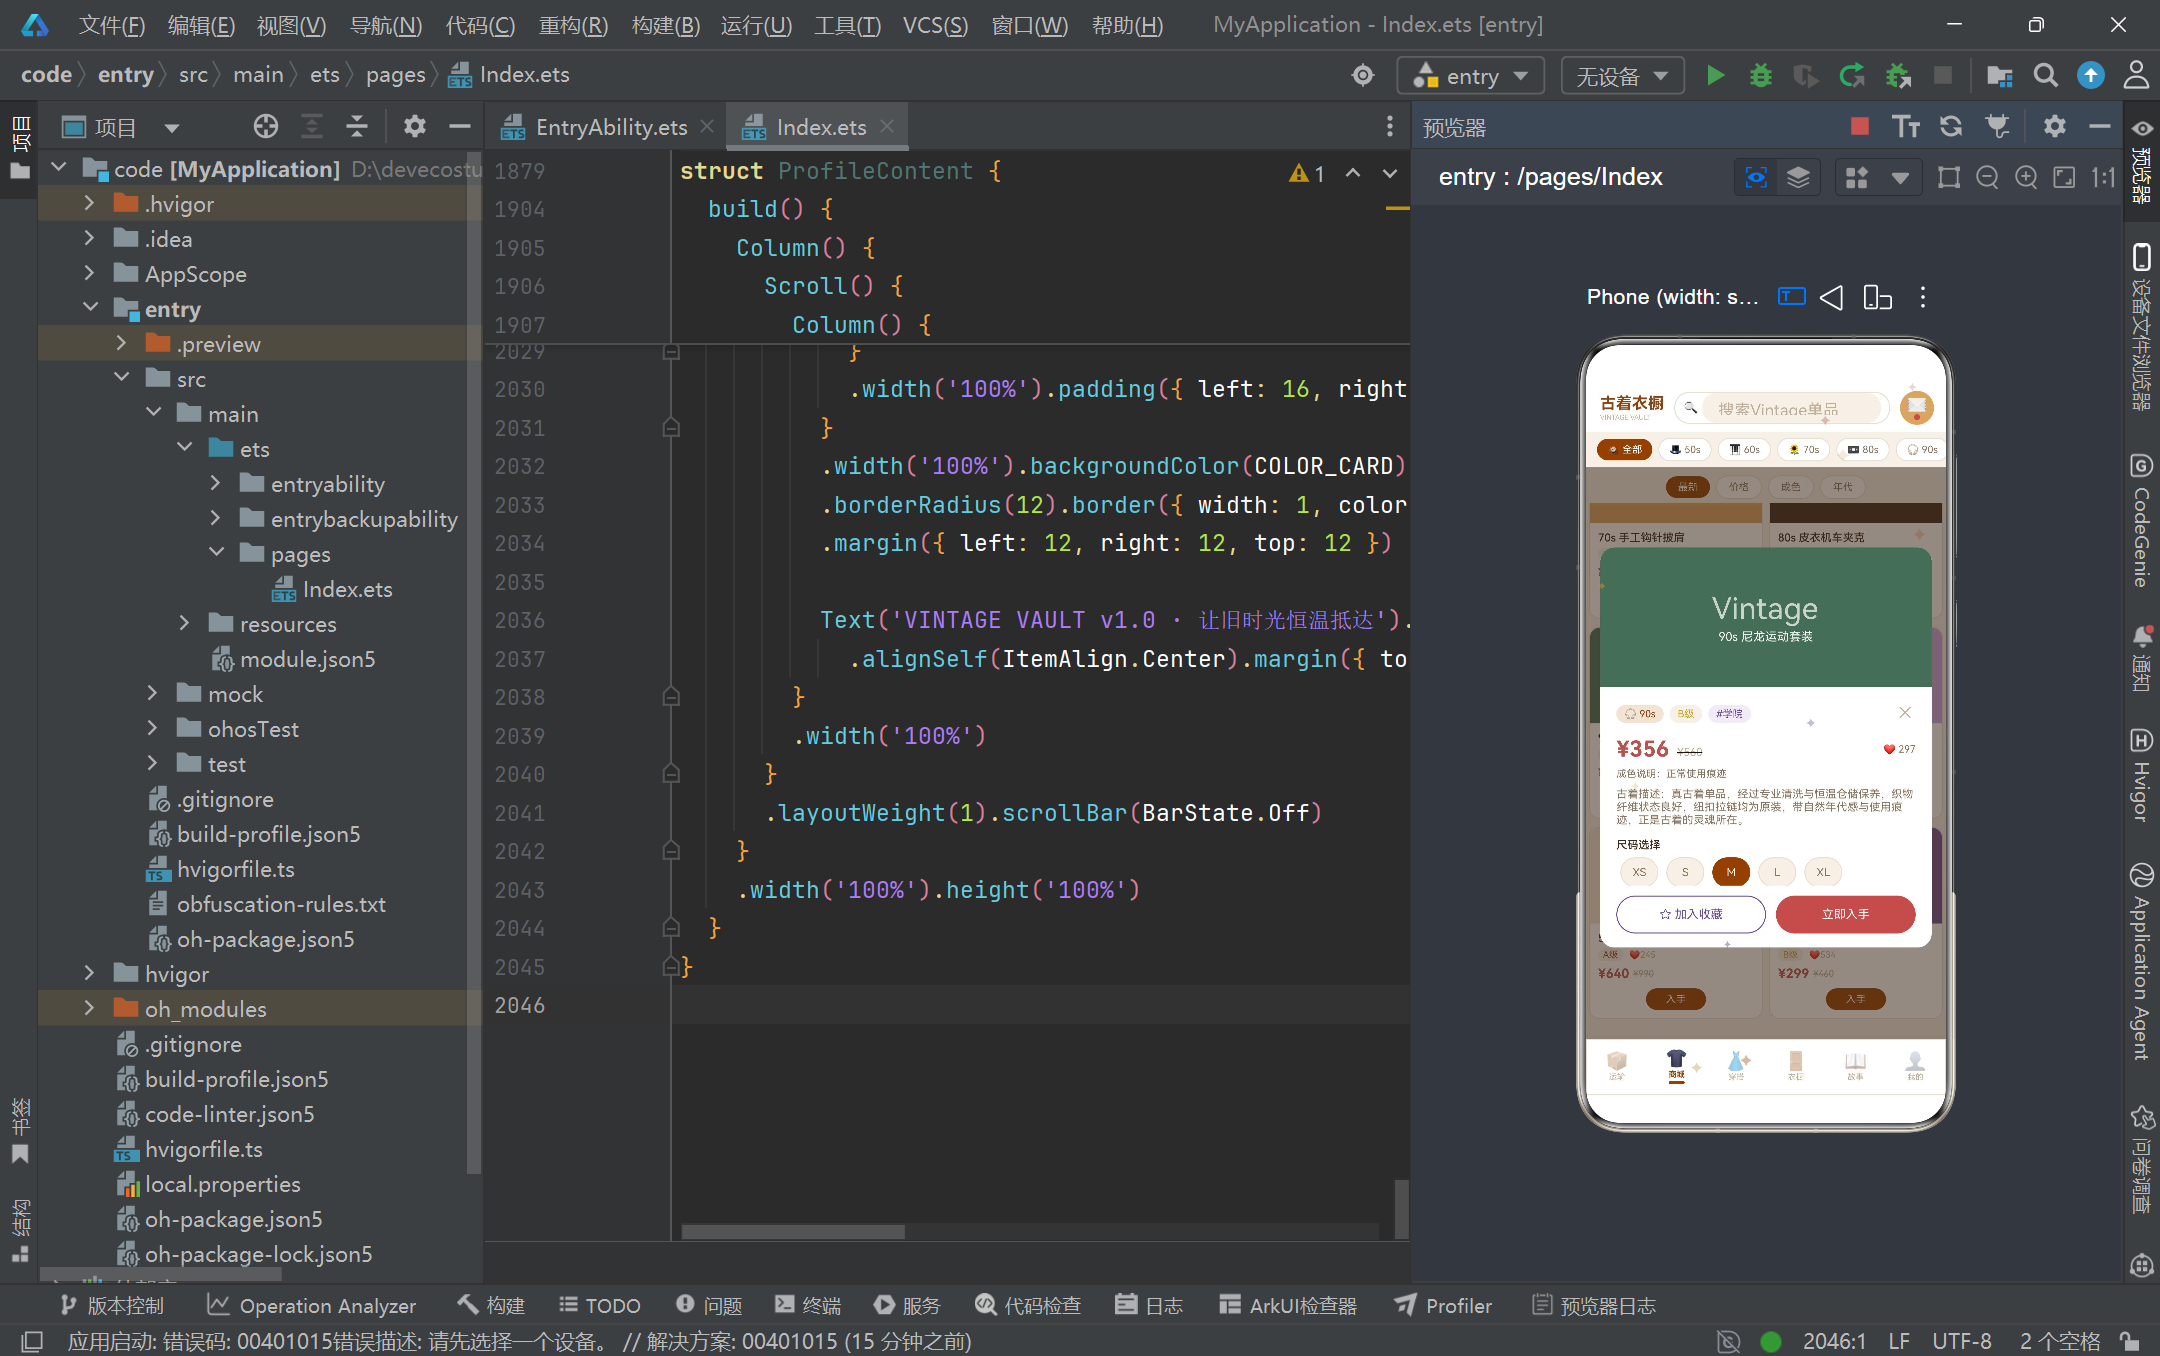Viewport: 2160px width, 1356px height.
Task: Select size S in the preview
Action: tap(1685, 872)
